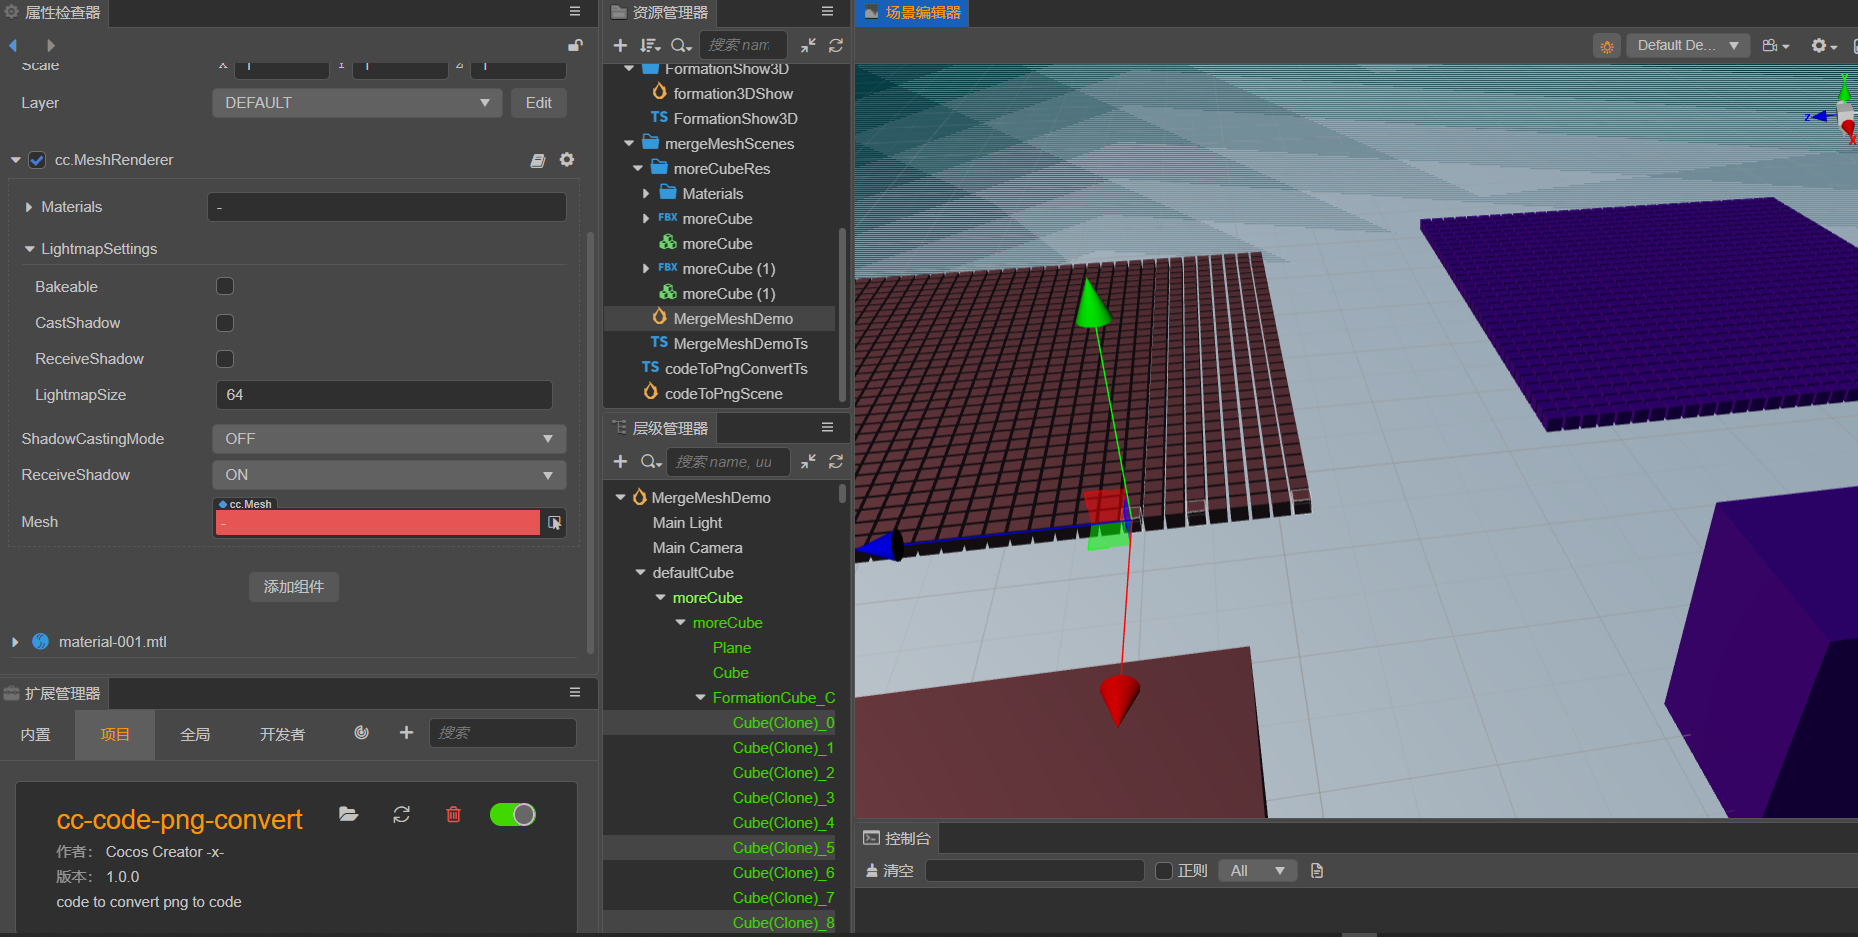Expand the Materials property section
Image resolution: width=1858 pixels, height=937 pixels.
click(29, 207)
